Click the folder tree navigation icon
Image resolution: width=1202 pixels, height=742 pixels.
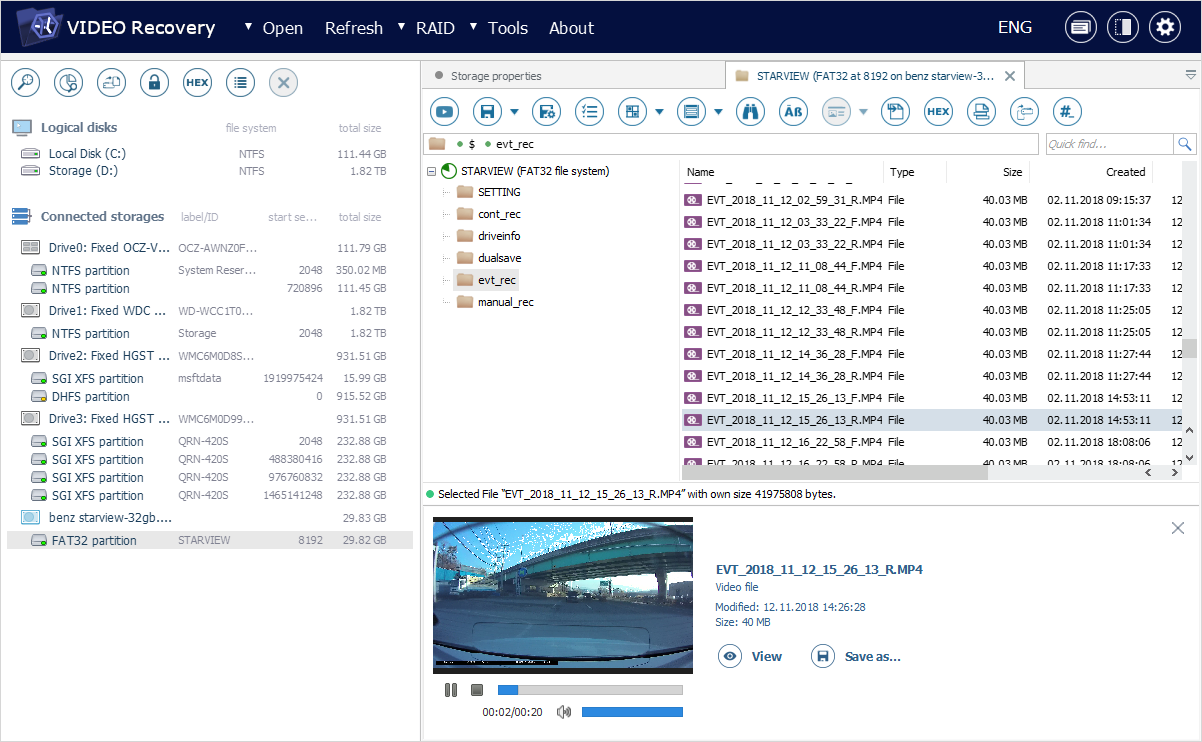(1024, 111)
